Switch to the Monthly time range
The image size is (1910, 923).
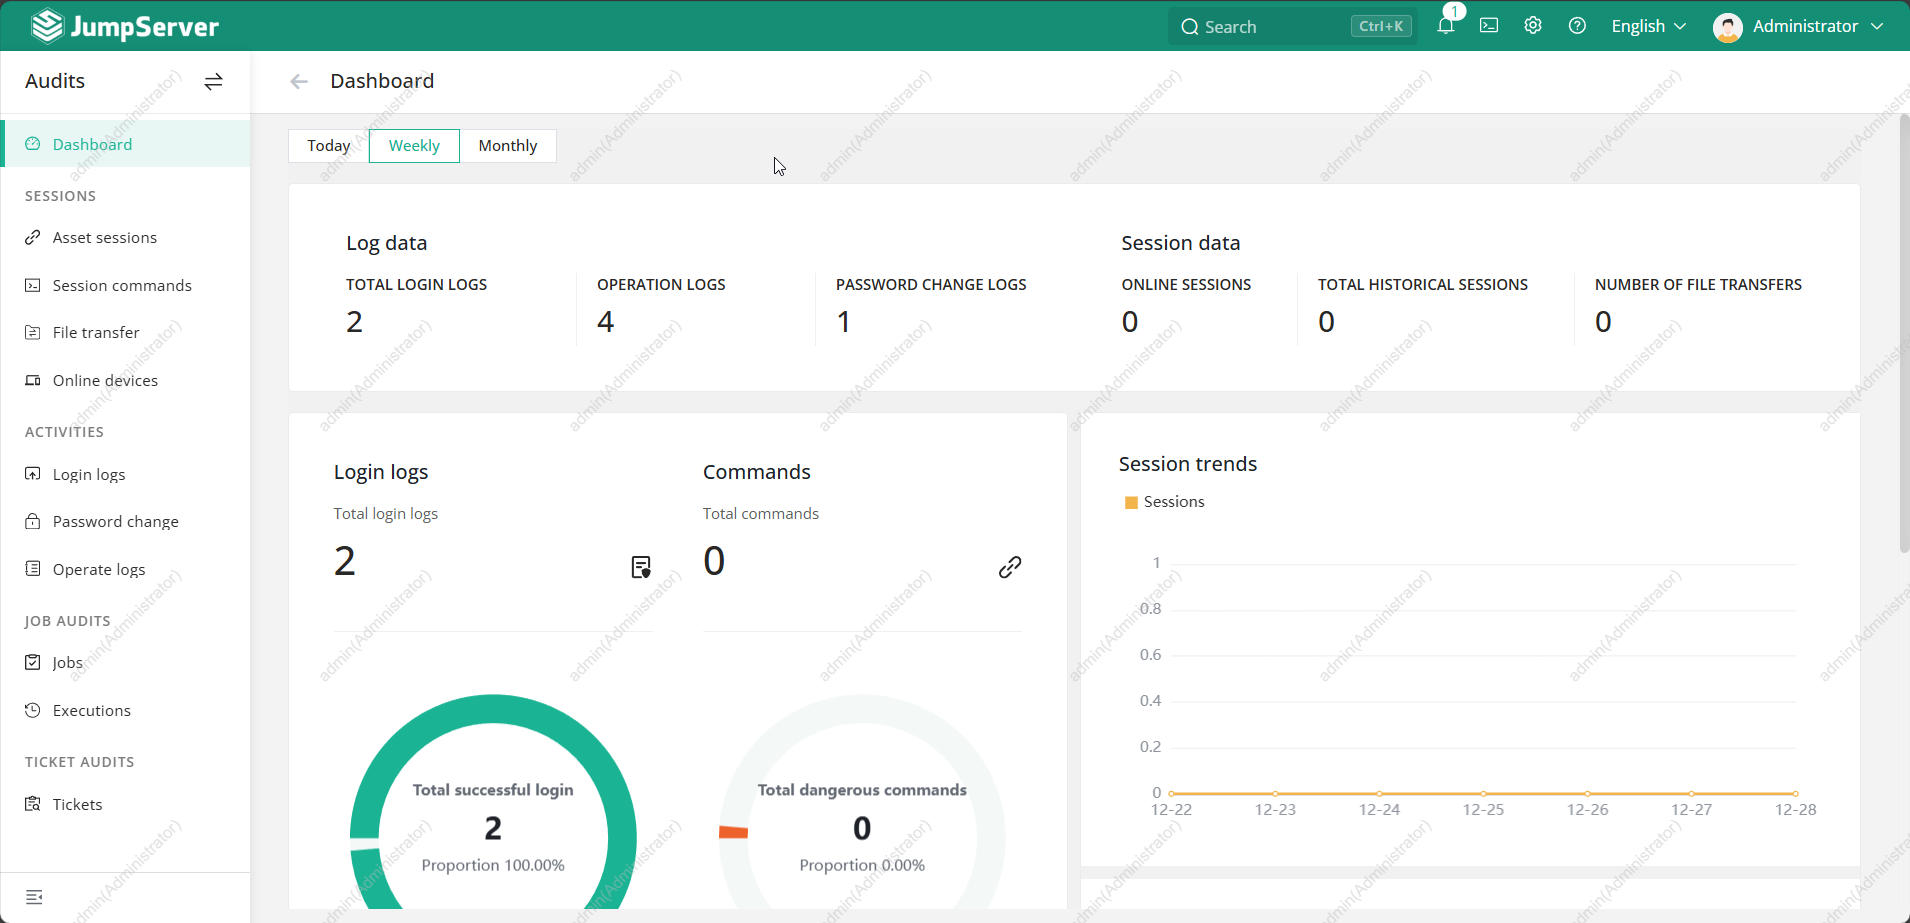click(507, 146)
